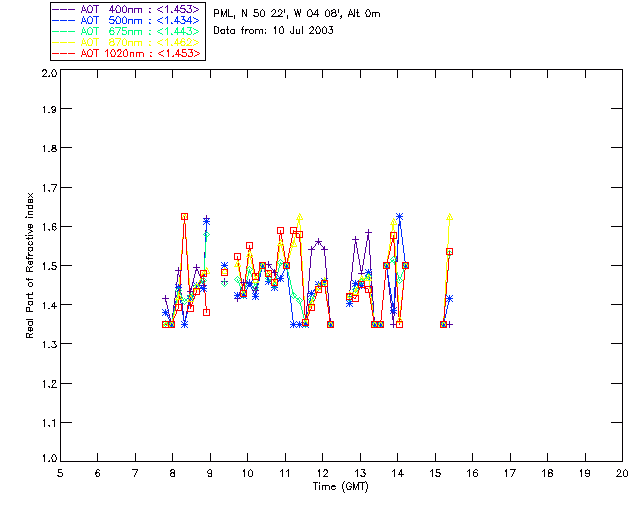Click the y-axis tick label 1.1
The width and height of the screenshot is (640, 512).
(49, 423)
